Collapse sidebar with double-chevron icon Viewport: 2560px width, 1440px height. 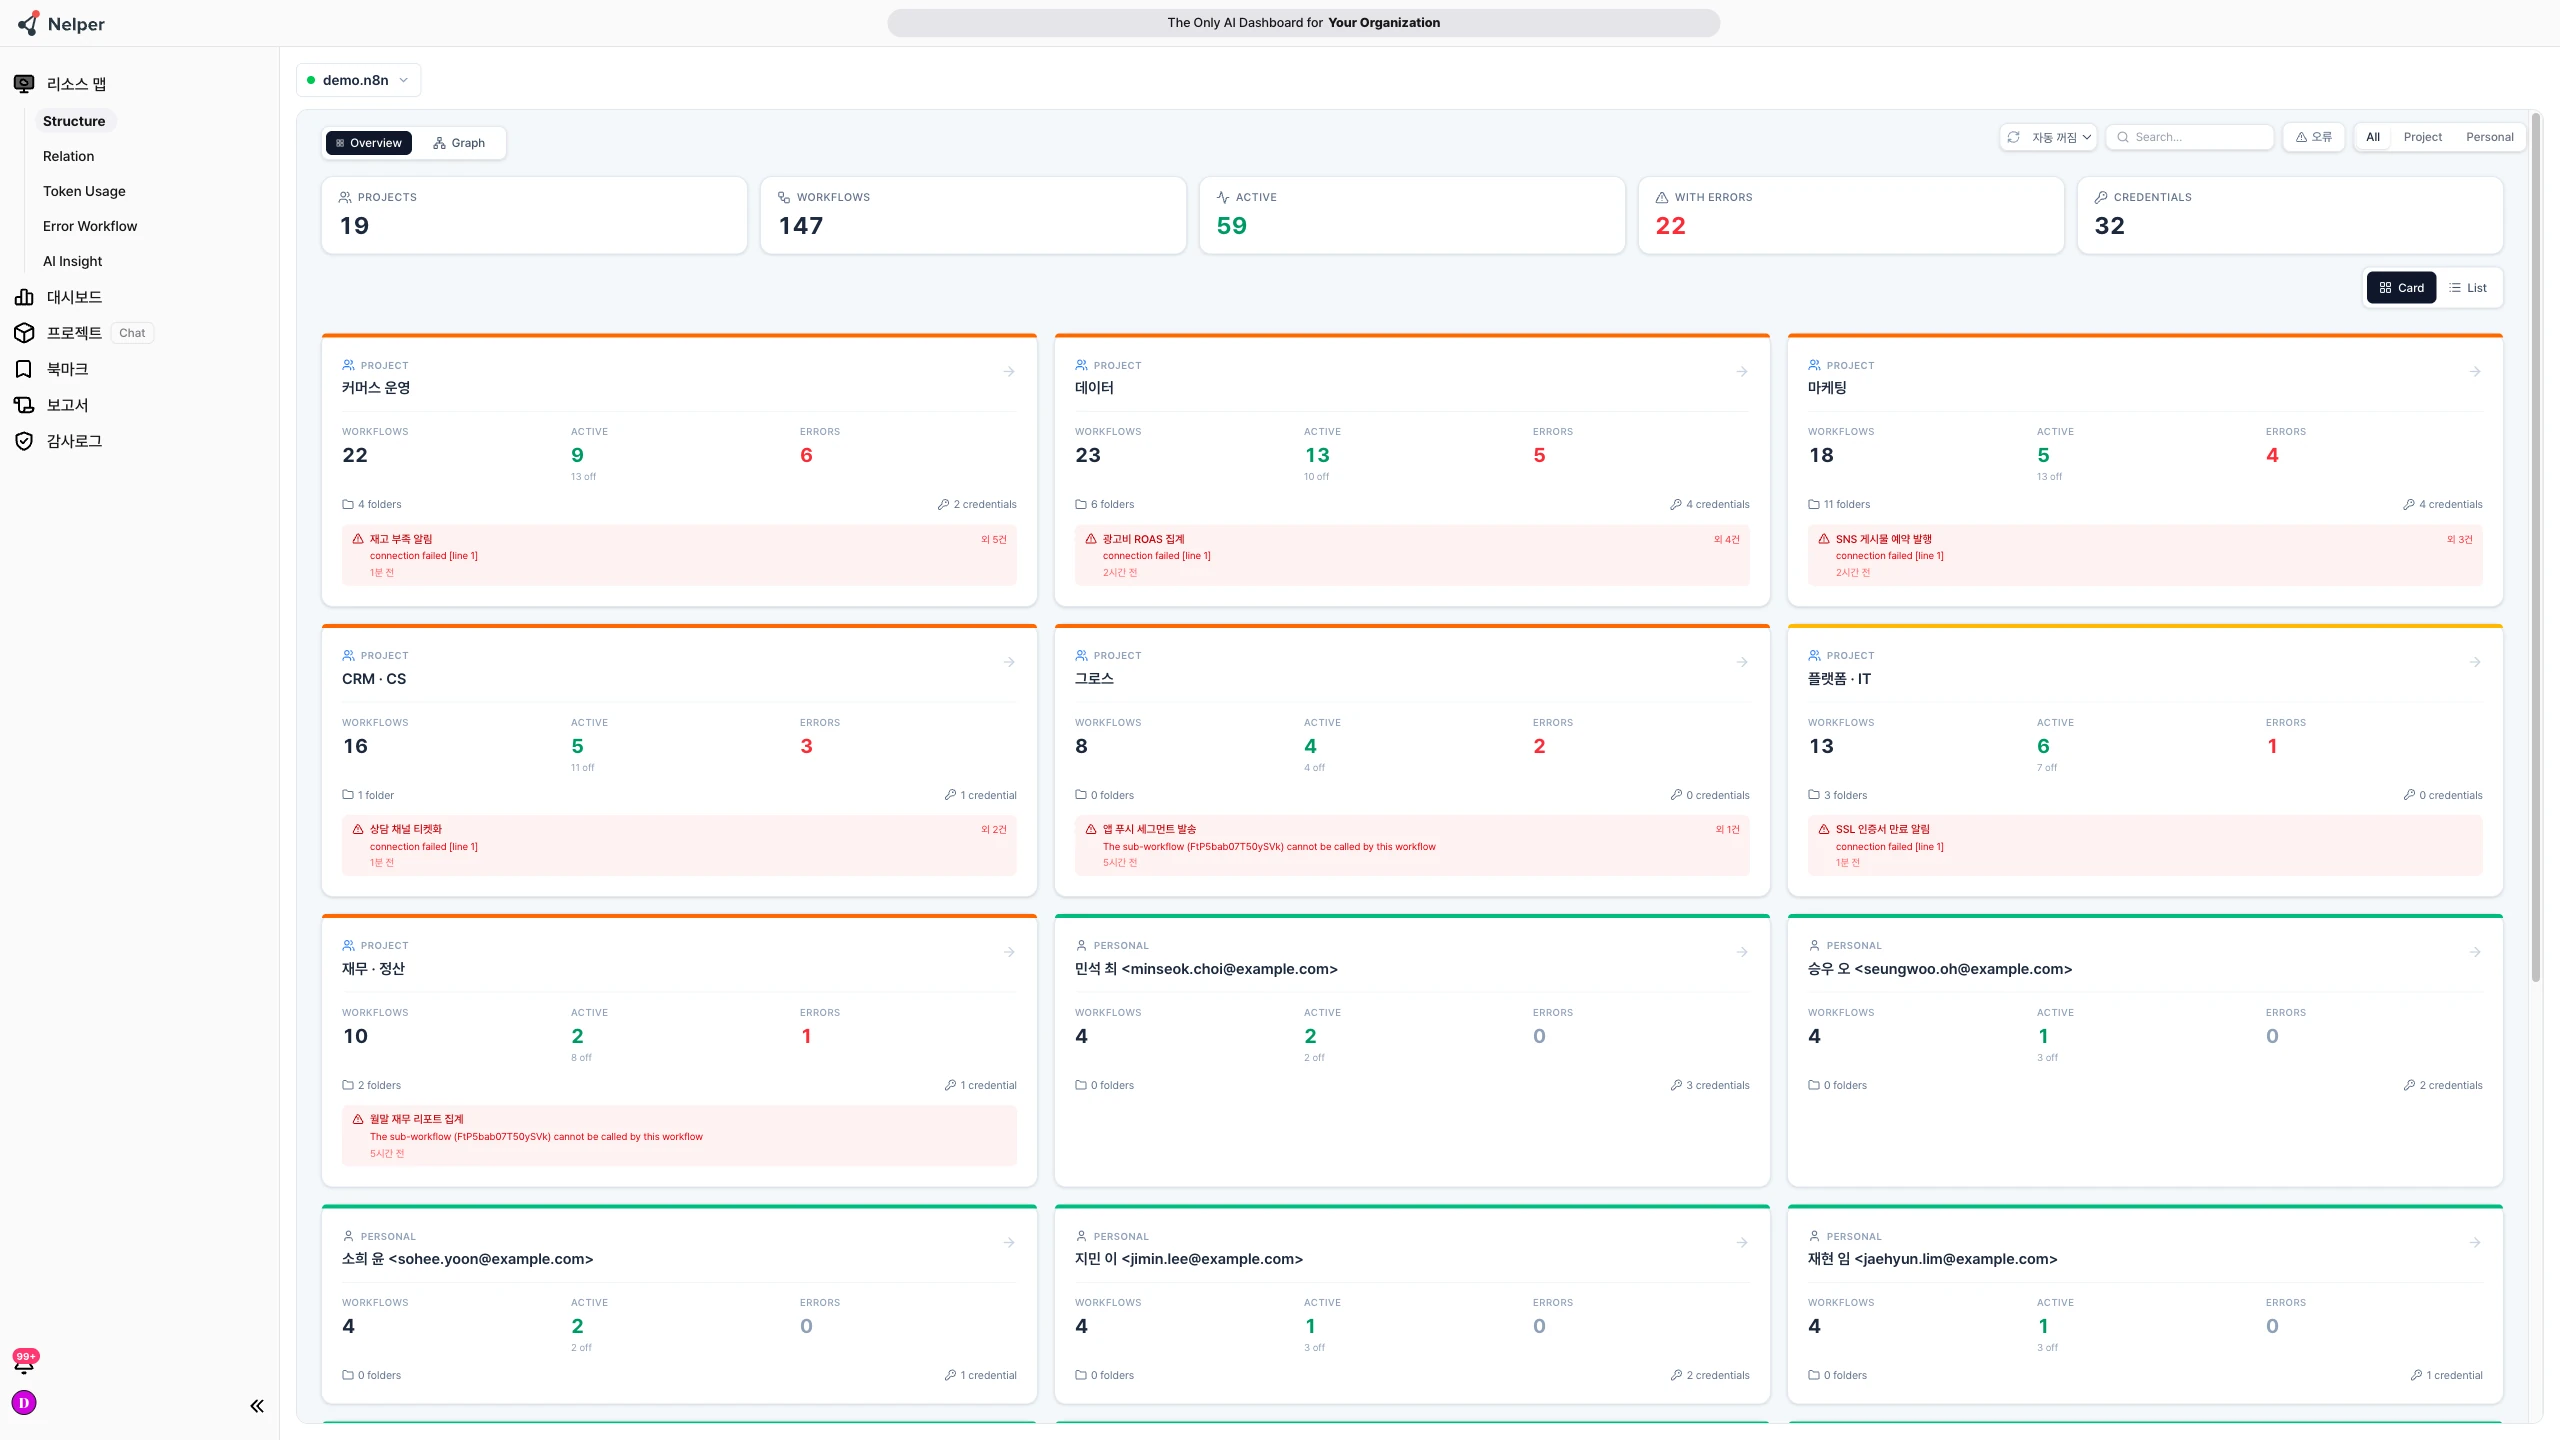tap(257, 1406)
